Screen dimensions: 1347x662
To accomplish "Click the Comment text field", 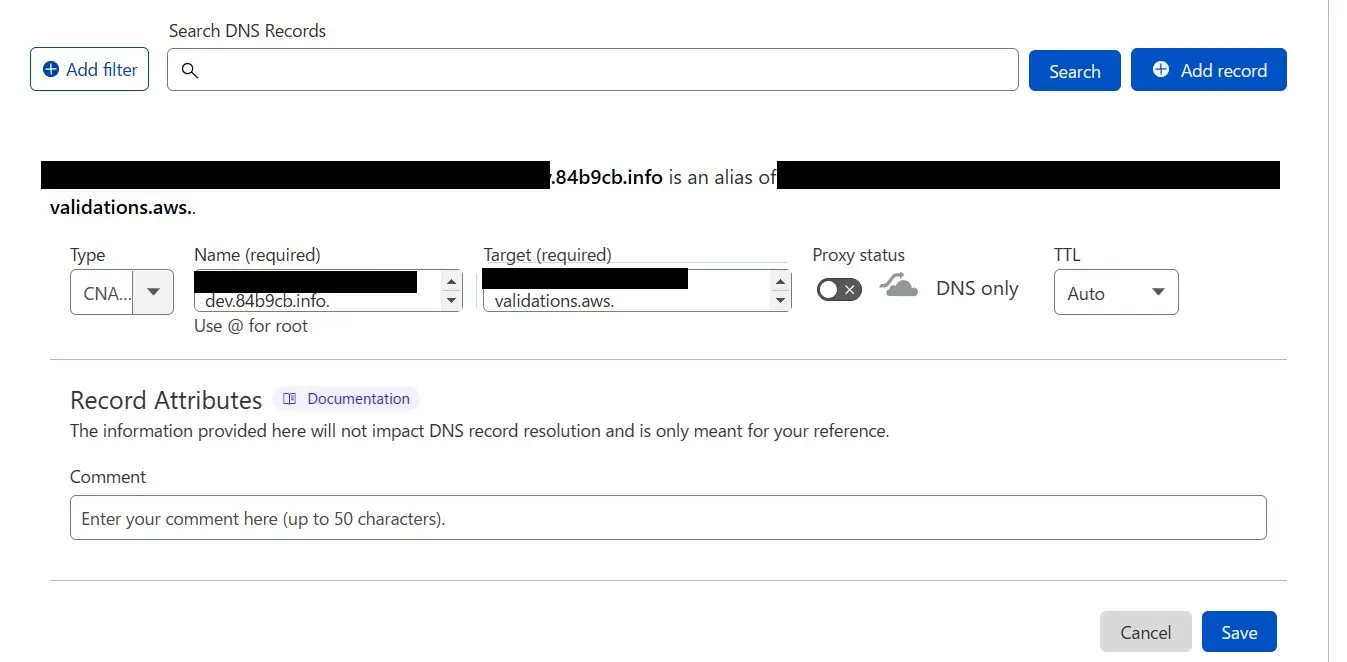I will pyautogui.click(x=667, y=518).
